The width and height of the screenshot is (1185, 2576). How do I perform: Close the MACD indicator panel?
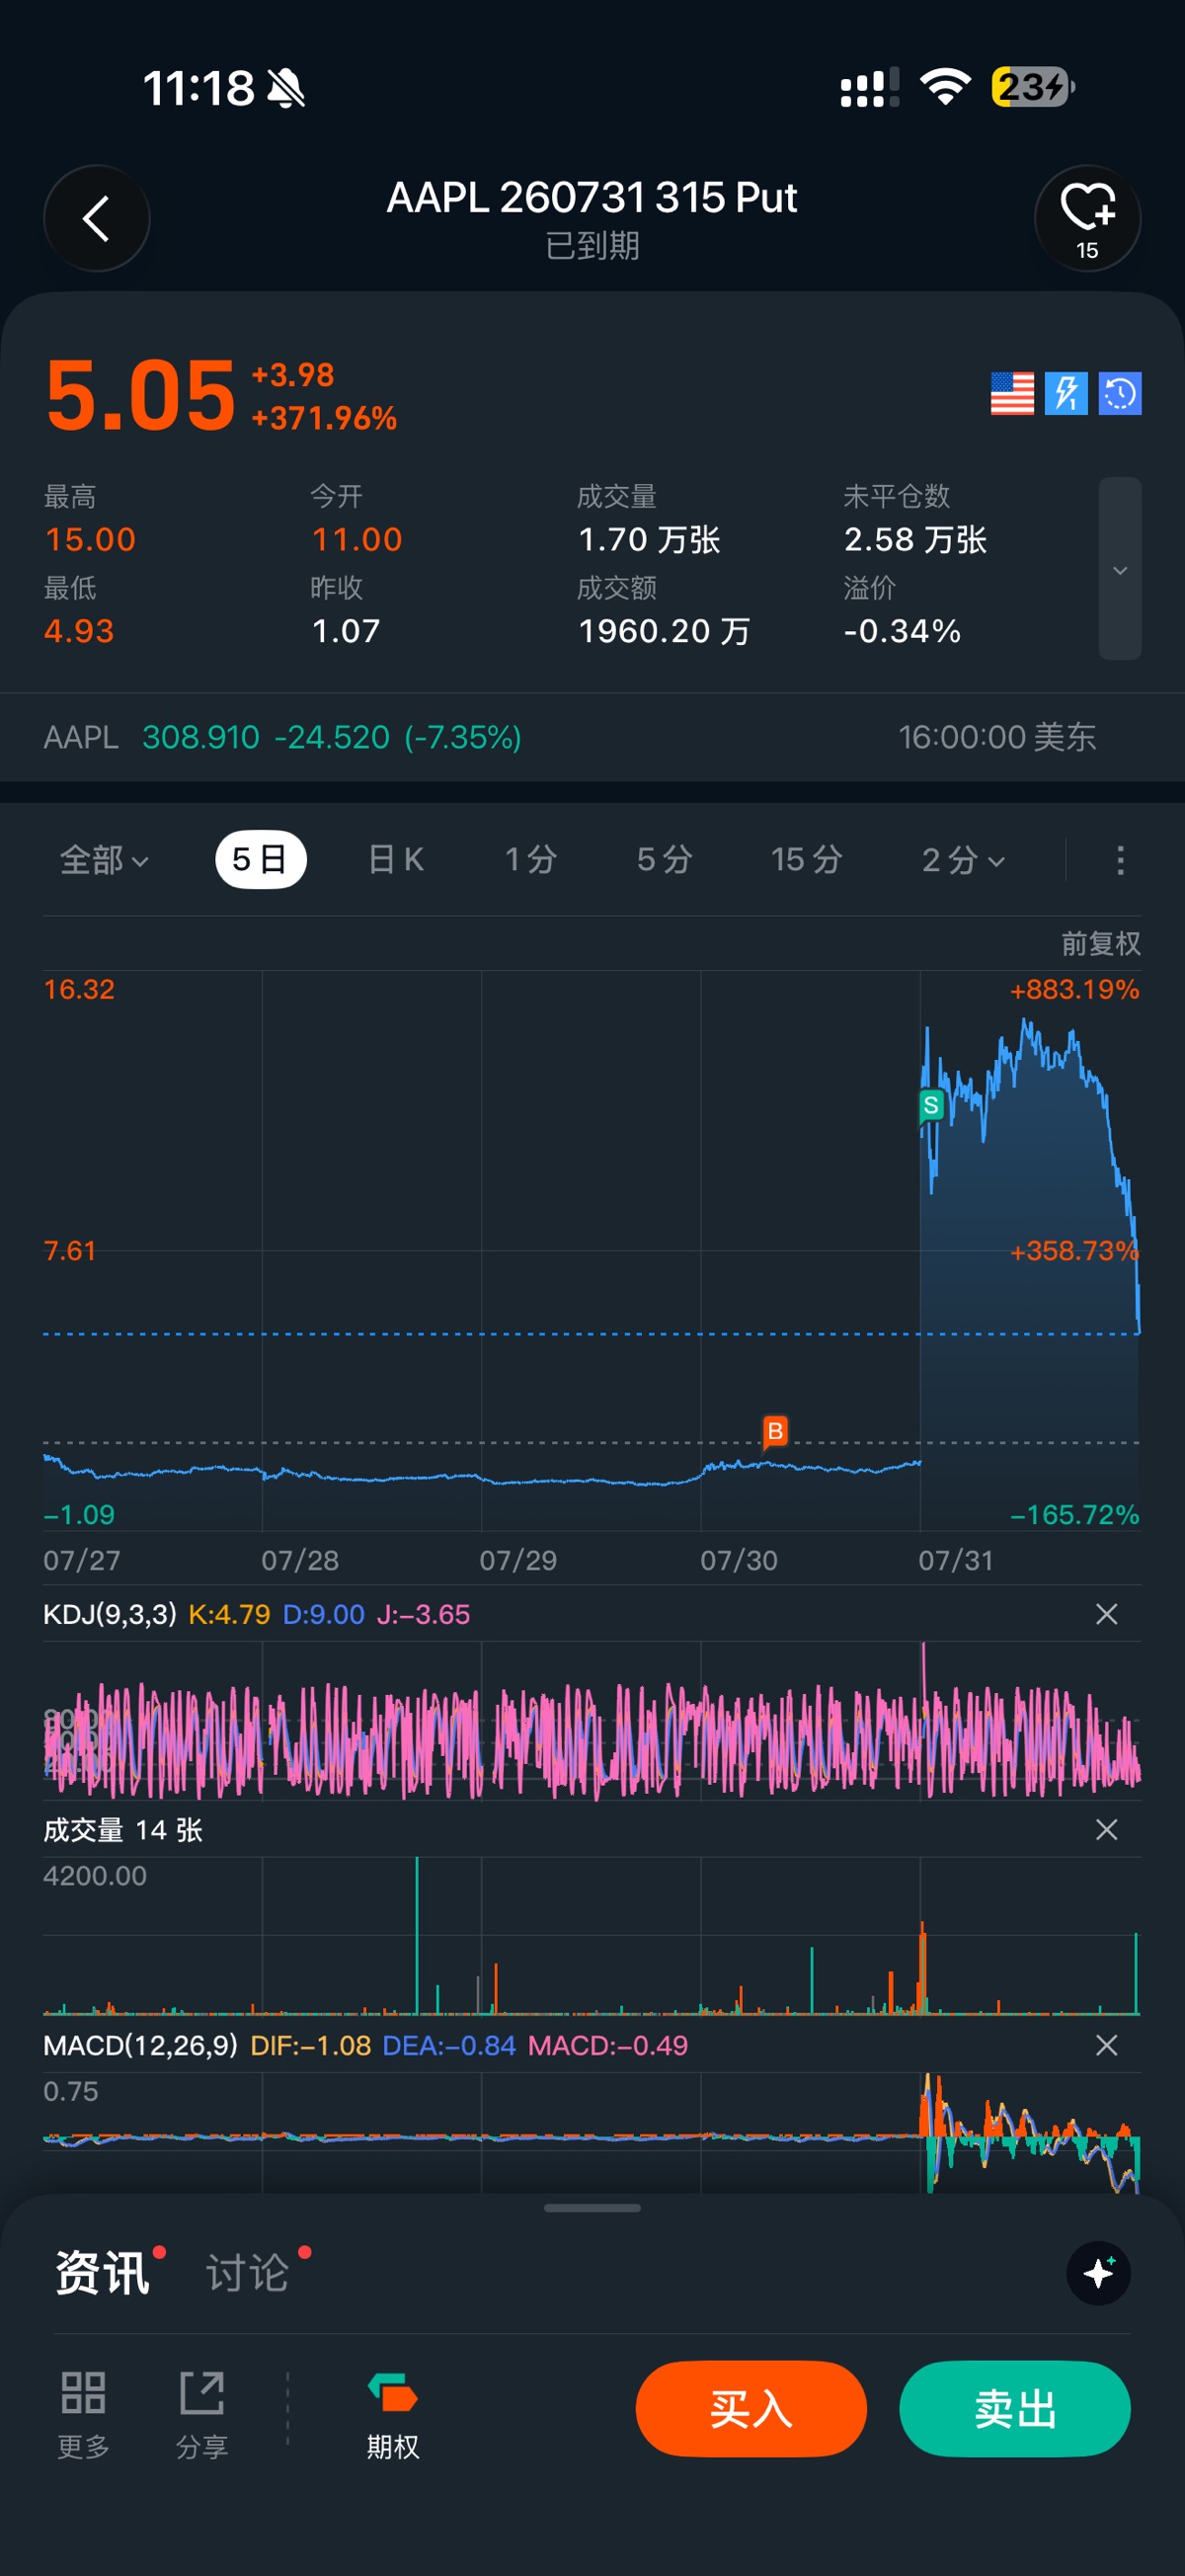click(1106, 2045)
